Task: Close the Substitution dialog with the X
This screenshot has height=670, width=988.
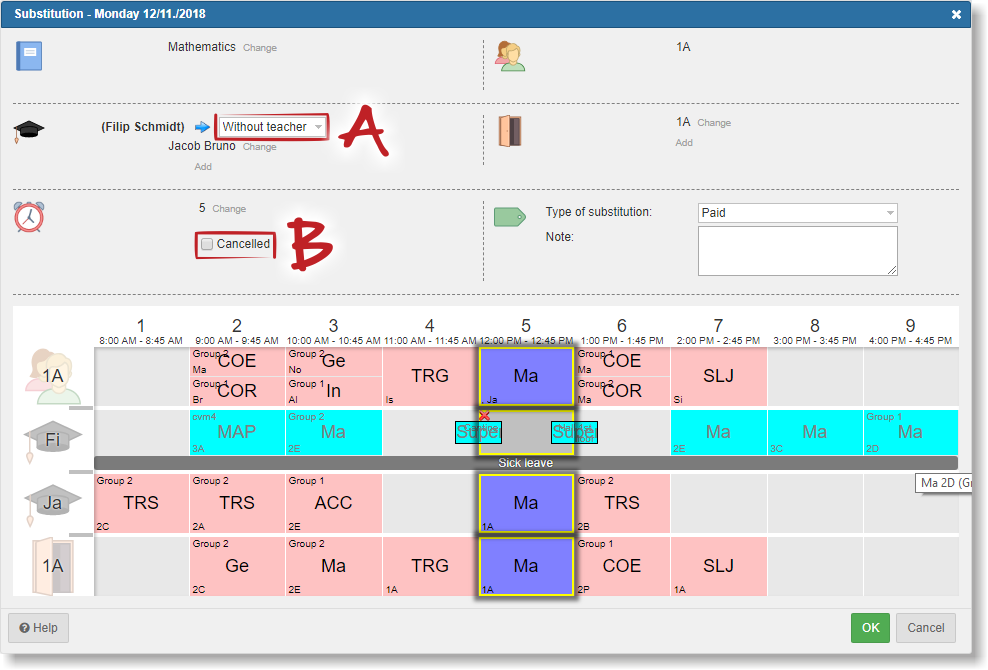Action: click(956, 14)
